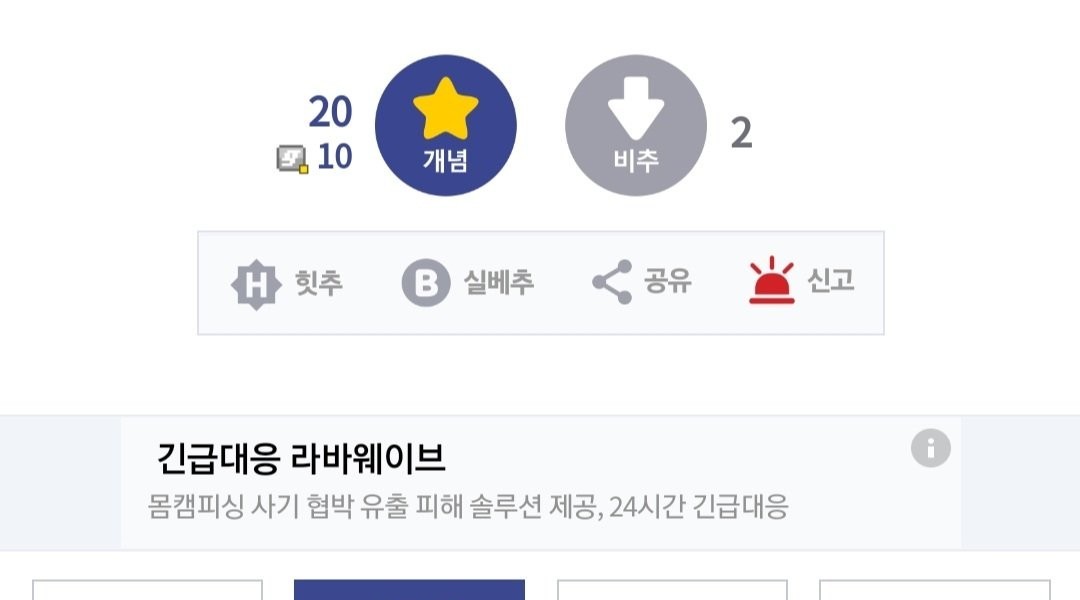
Task: Click the 몸캠피싱 사기 협박 ad description
Action: tap(468, 507)
